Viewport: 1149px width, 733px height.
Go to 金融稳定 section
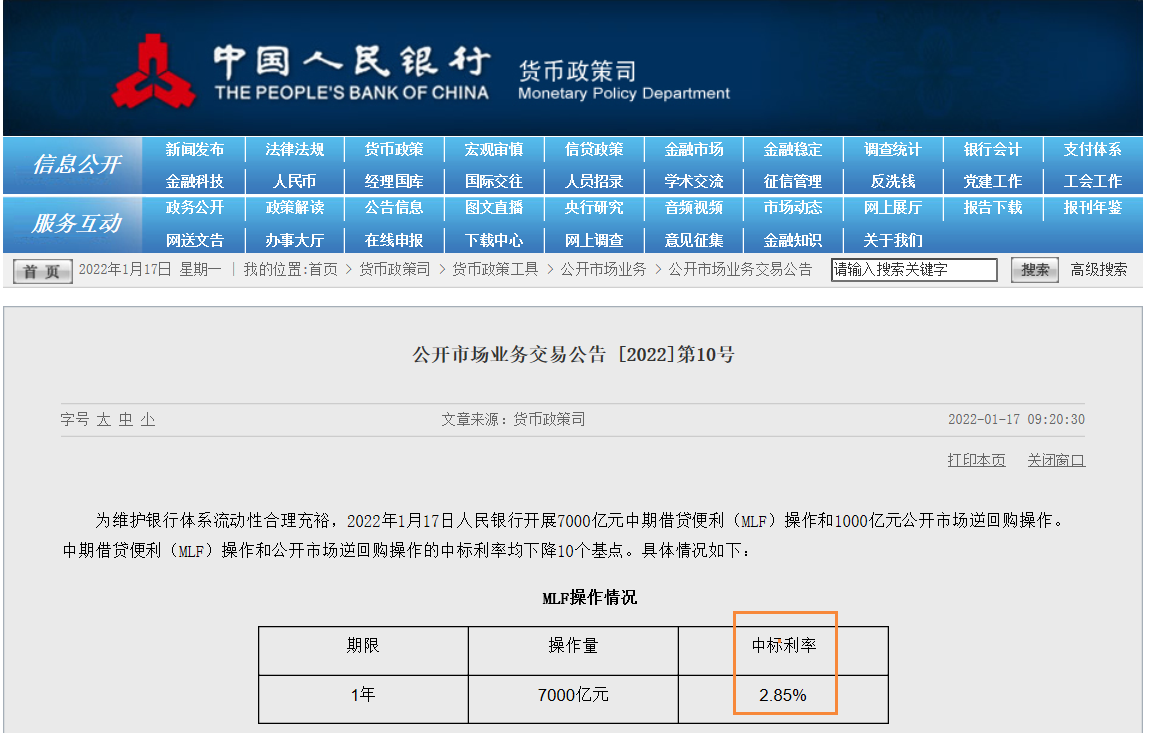[x=793, y=150]
